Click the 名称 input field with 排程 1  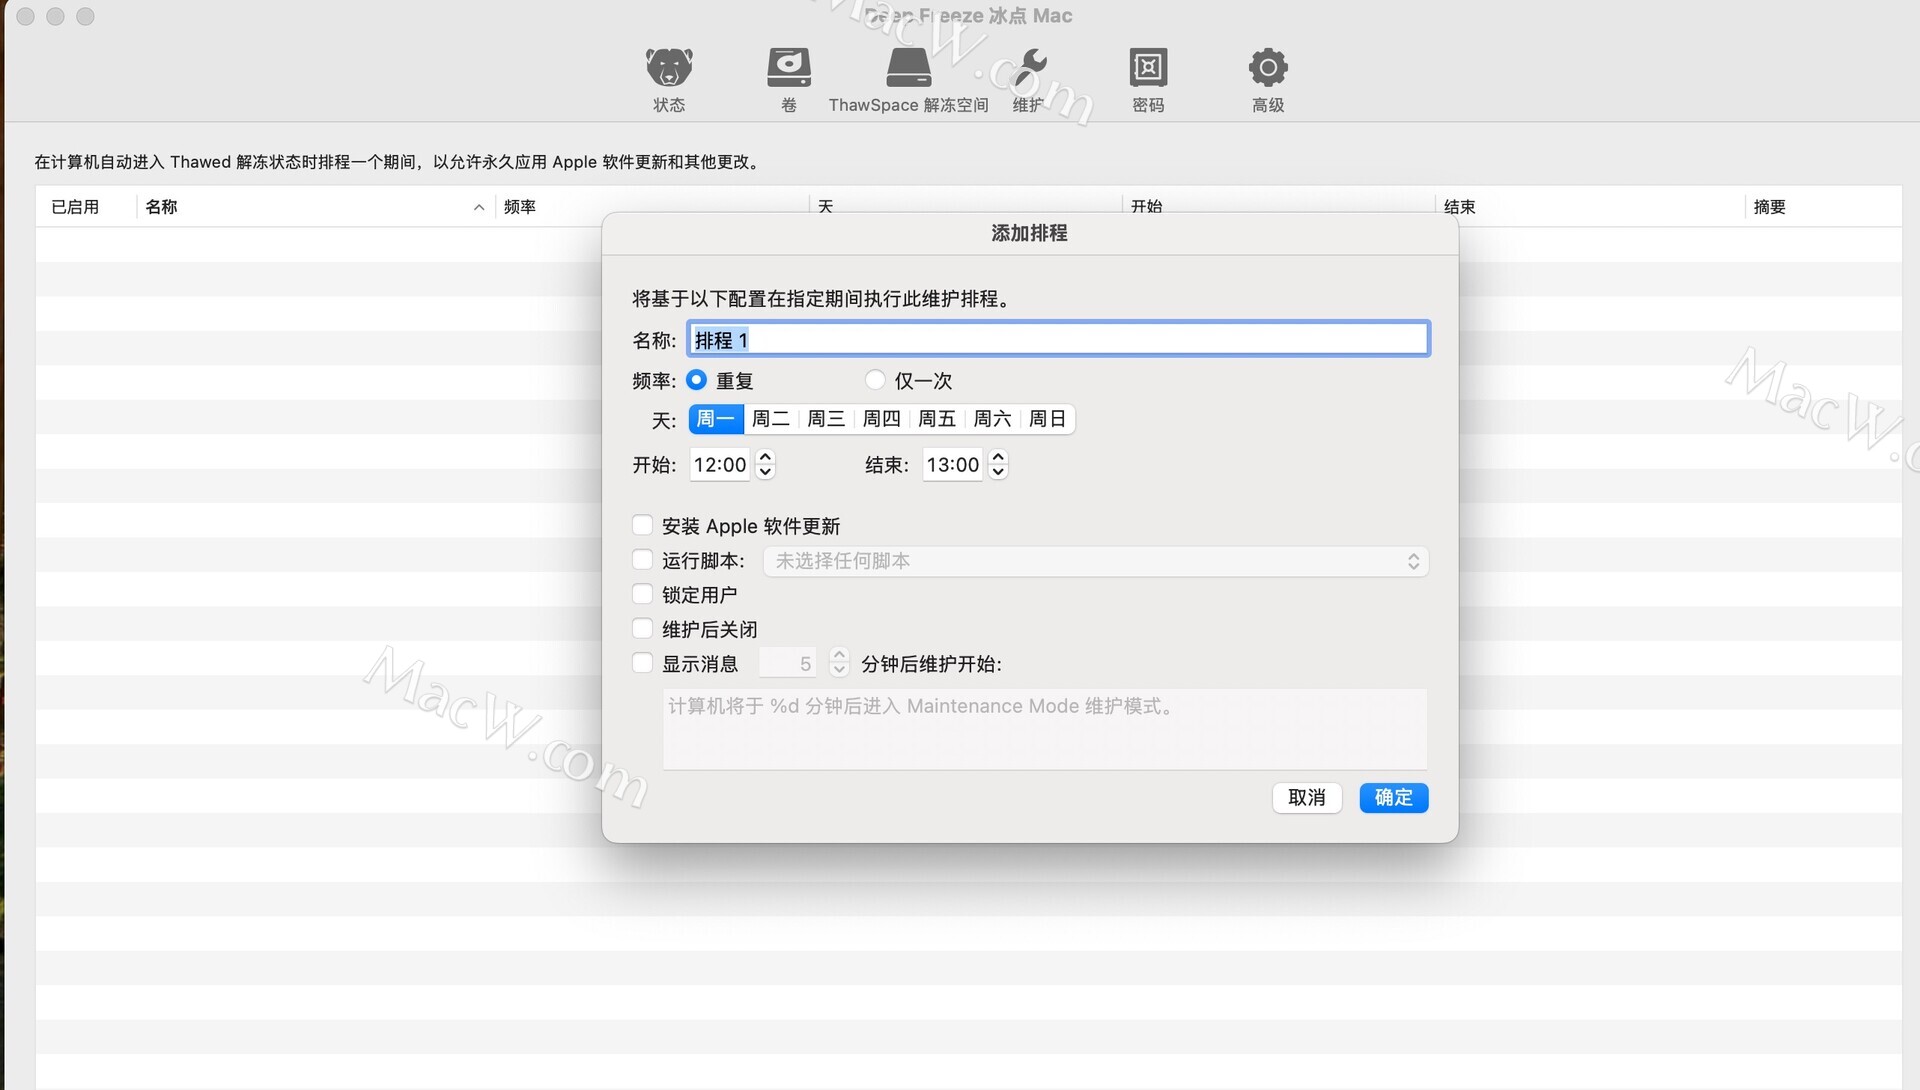(x=1059, y=339)
